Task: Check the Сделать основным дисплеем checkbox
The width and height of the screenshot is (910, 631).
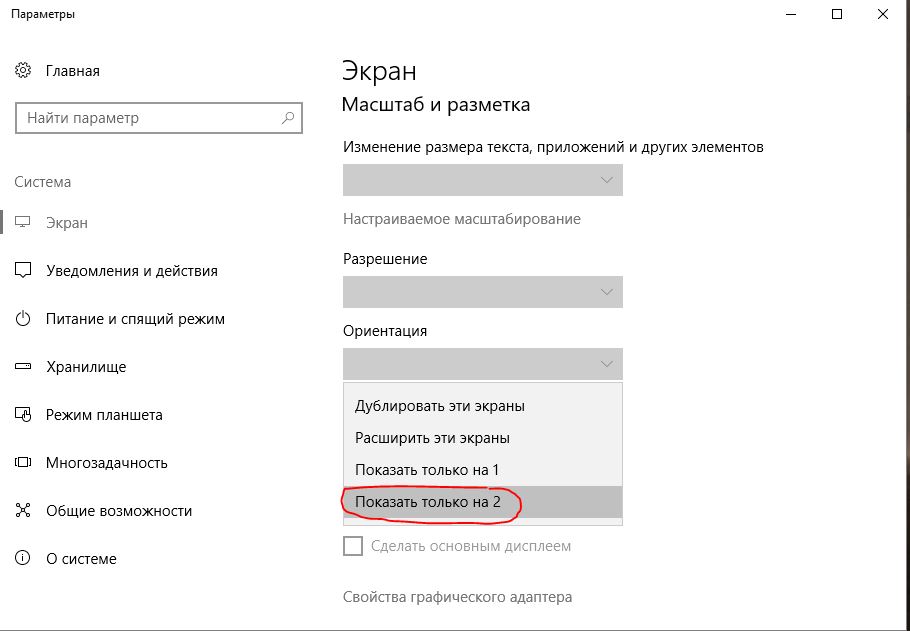Action: (353, 546)
